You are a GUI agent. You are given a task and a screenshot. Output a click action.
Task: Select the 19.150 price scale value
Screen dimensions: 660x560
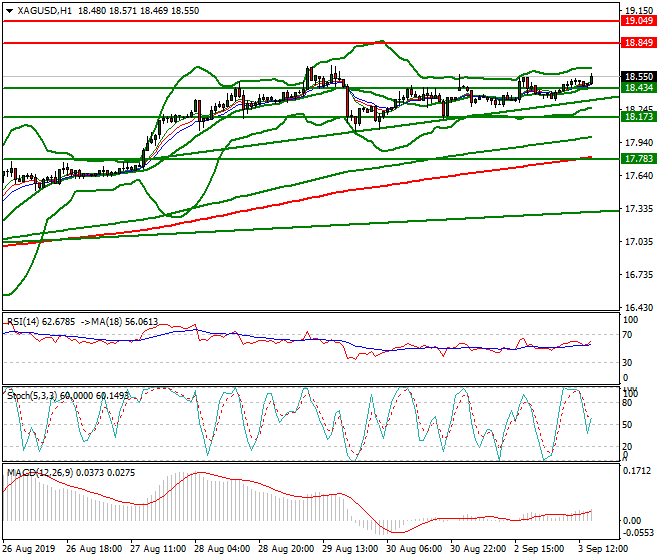[639, 11]
